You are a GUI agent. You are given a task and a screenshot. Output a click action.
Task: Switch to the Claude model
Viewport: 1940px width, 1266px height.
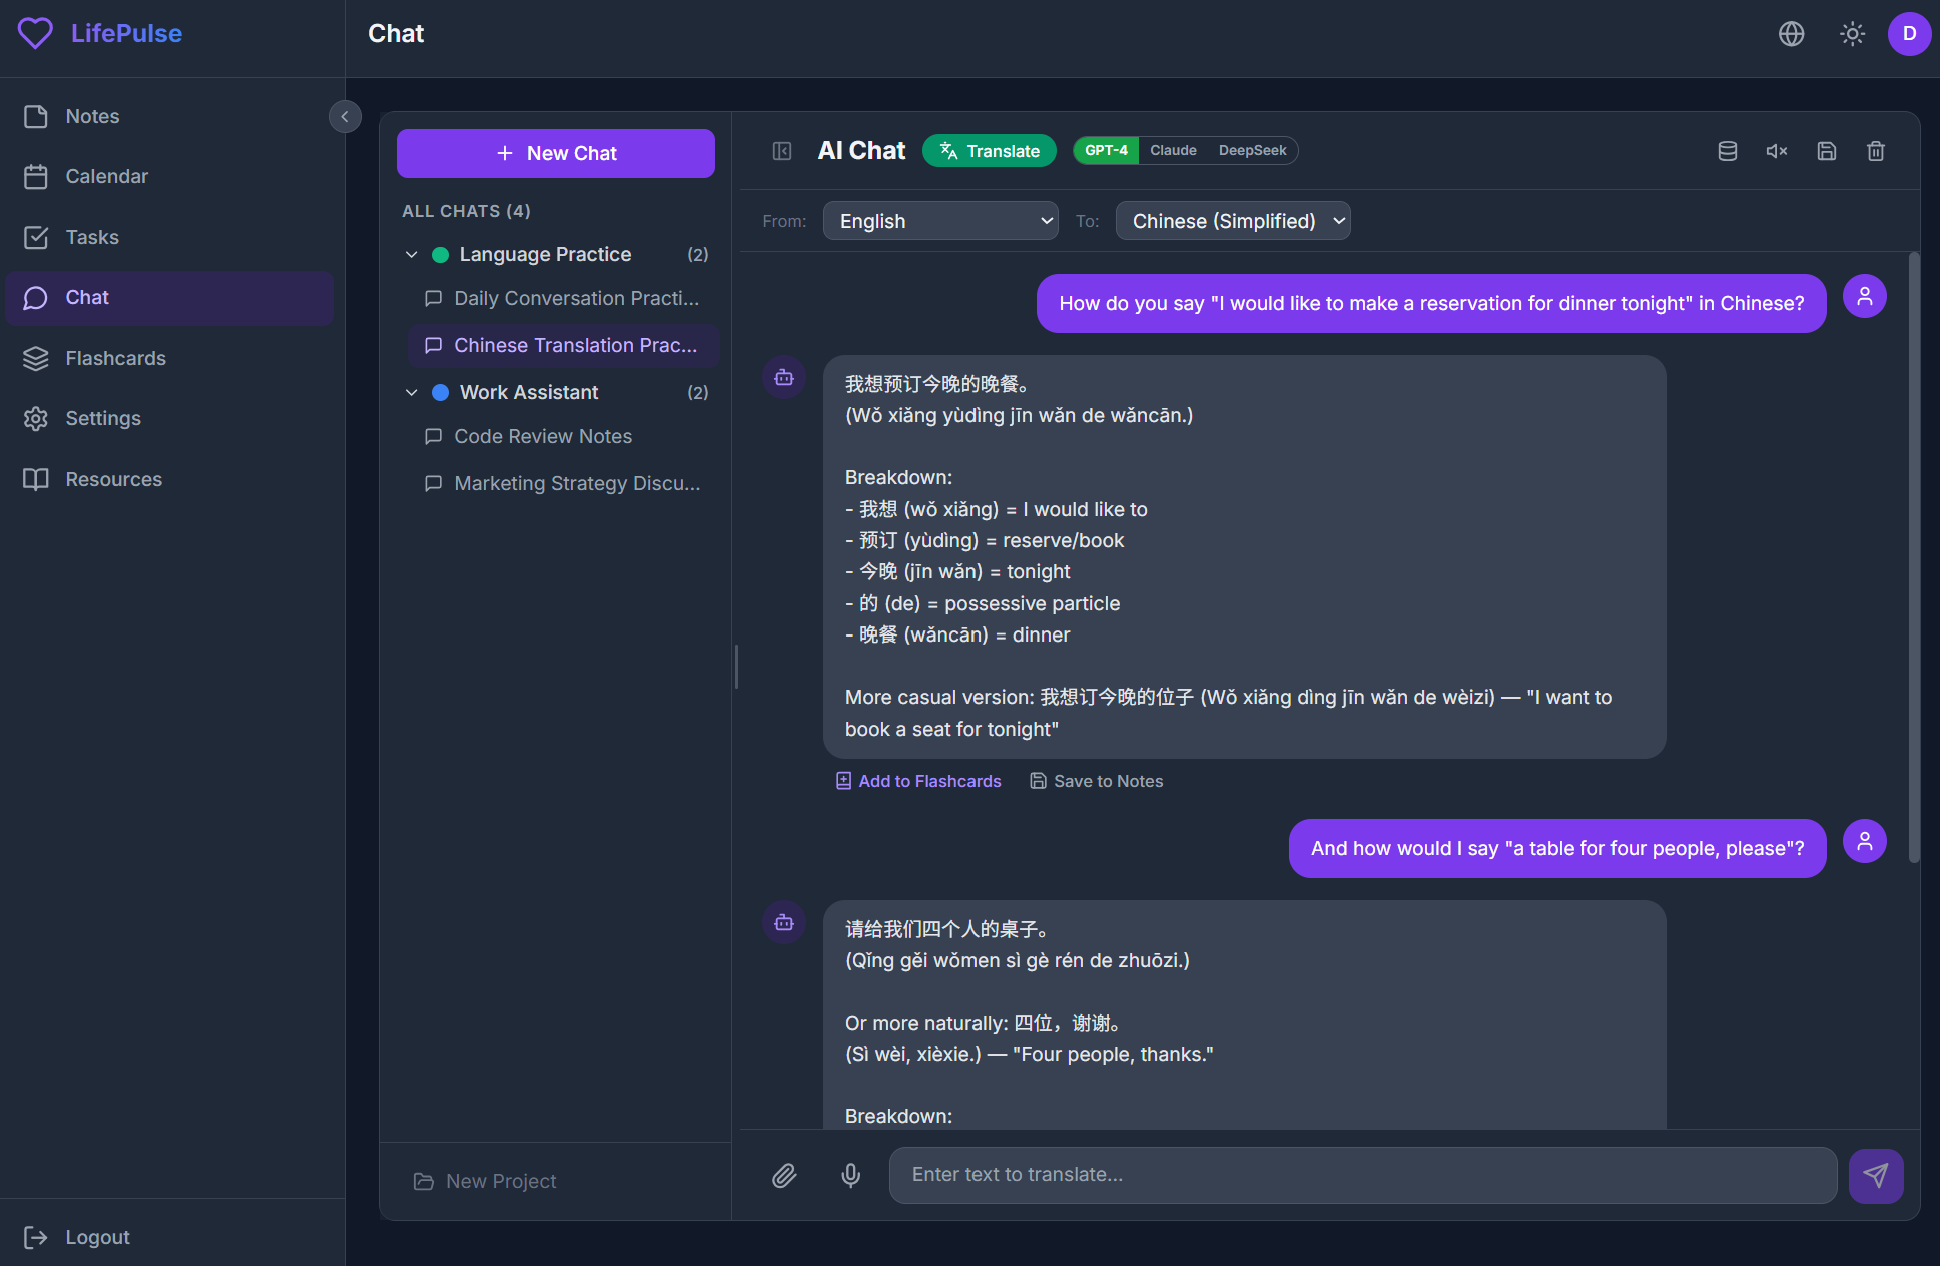point(1172,150)
